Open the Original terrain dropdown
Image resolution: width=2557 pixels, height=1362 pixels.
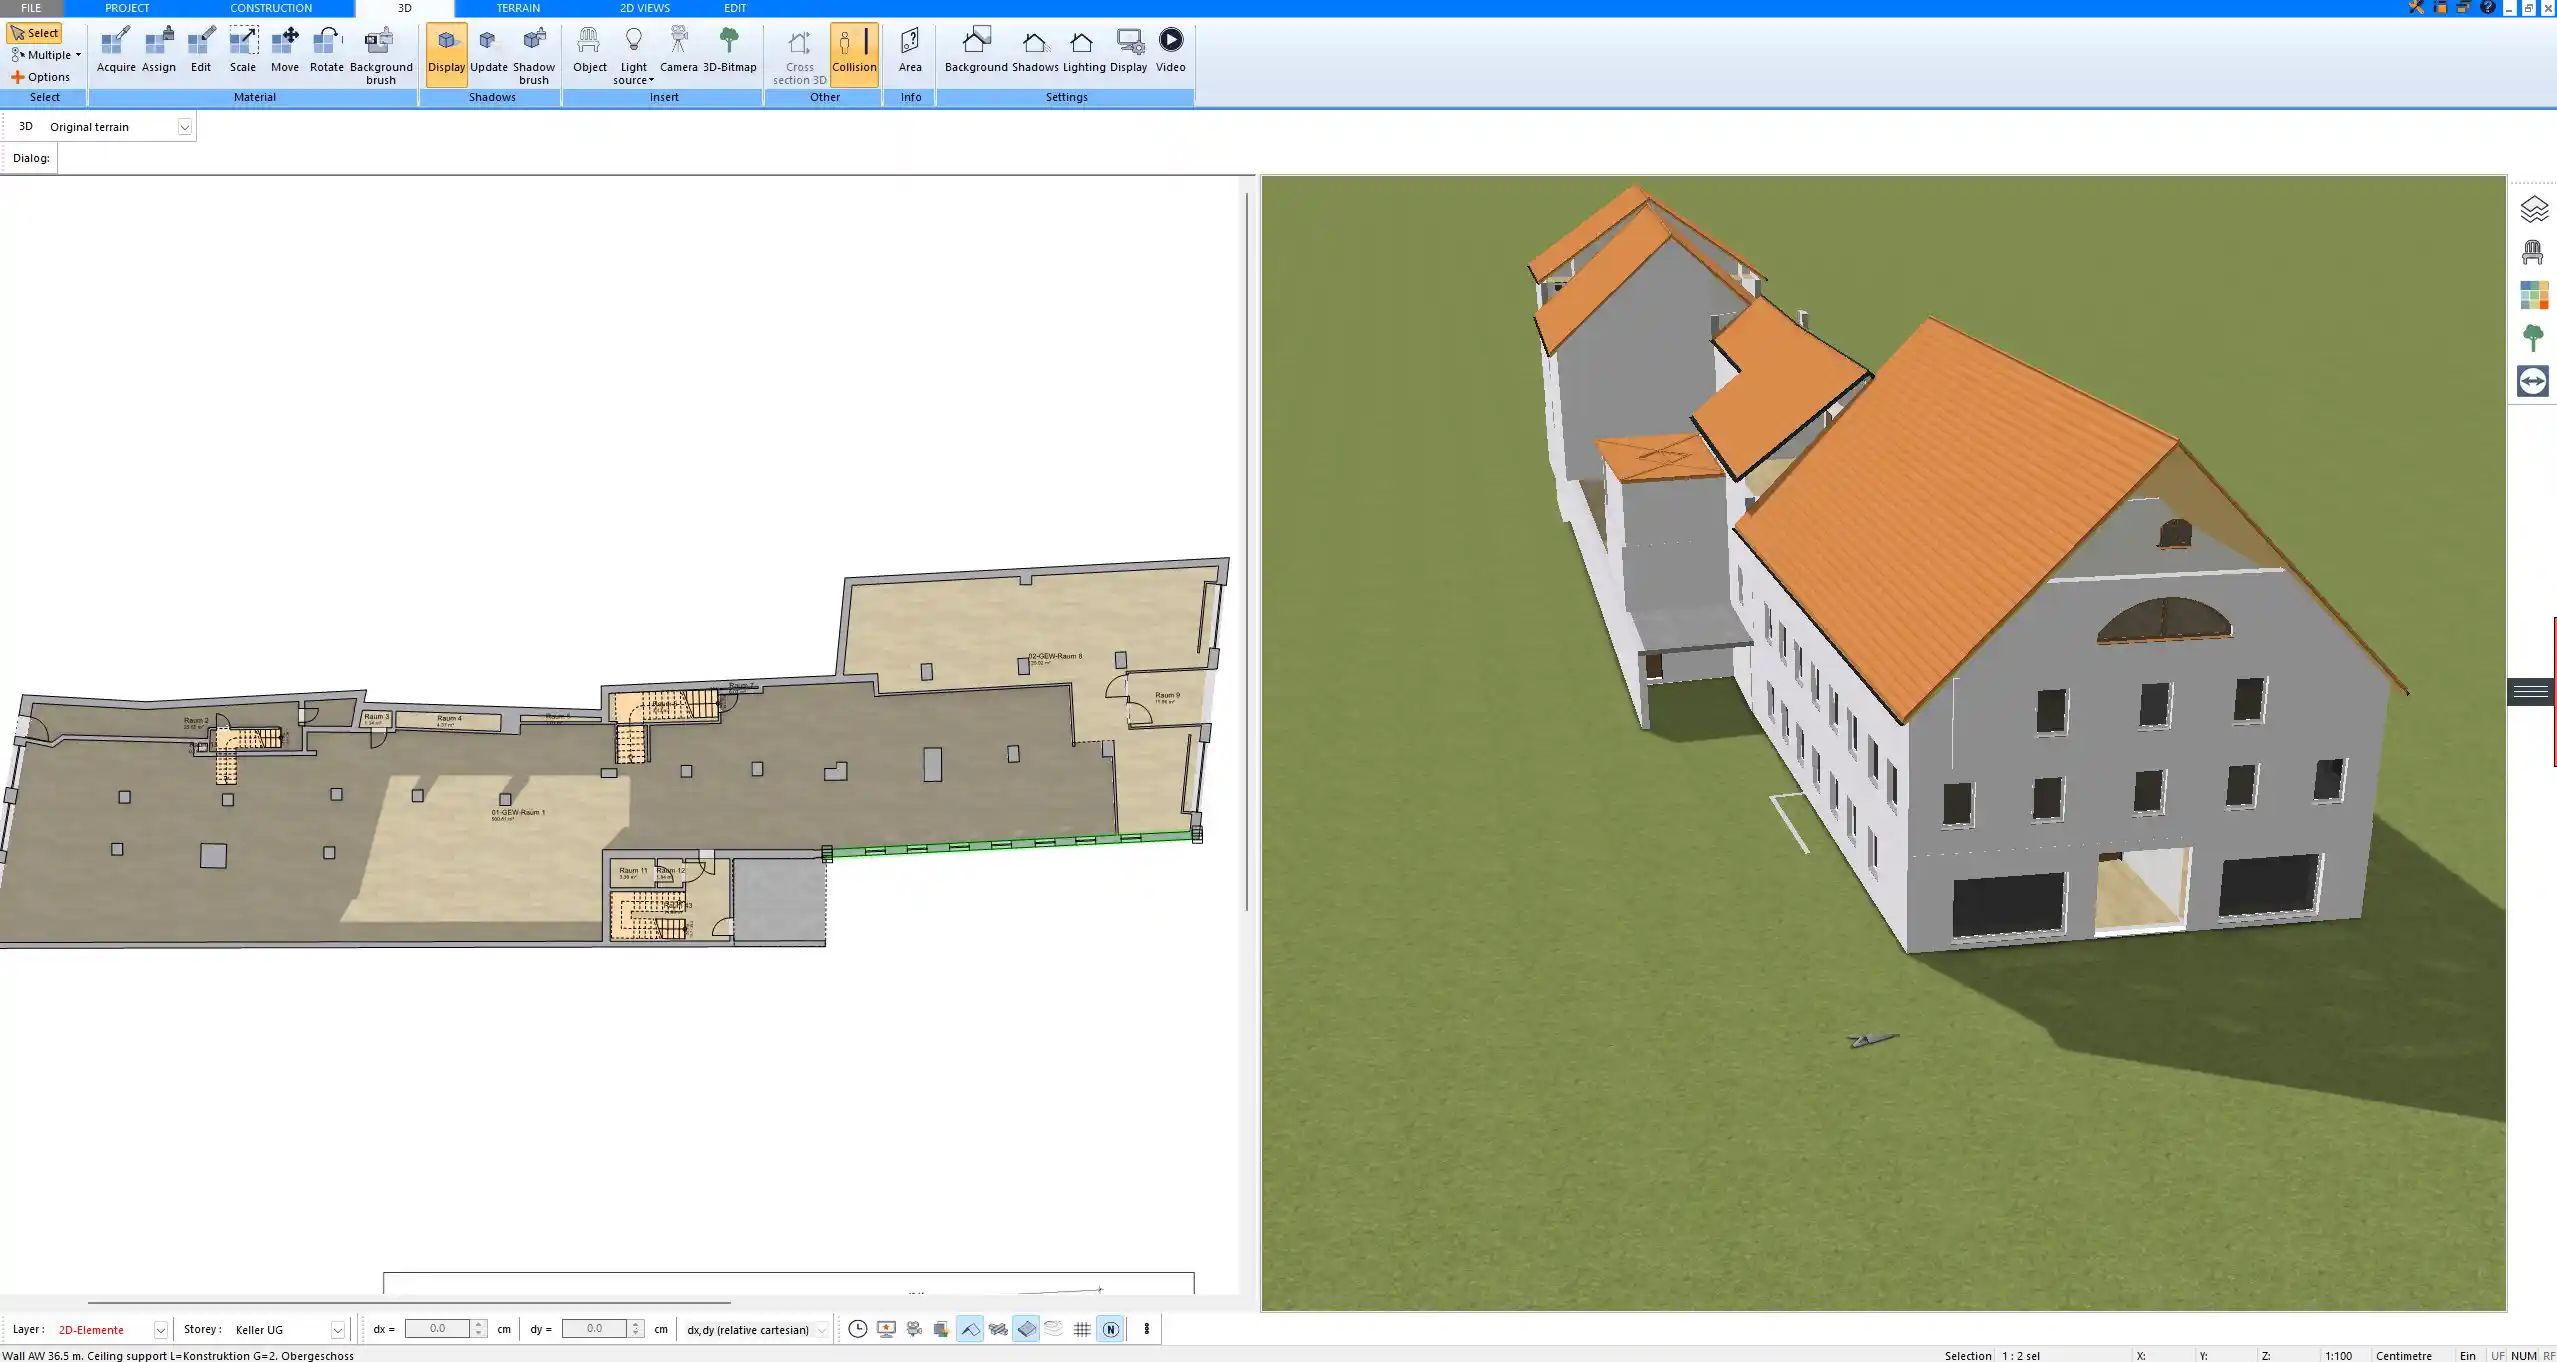tap(184, 127)
